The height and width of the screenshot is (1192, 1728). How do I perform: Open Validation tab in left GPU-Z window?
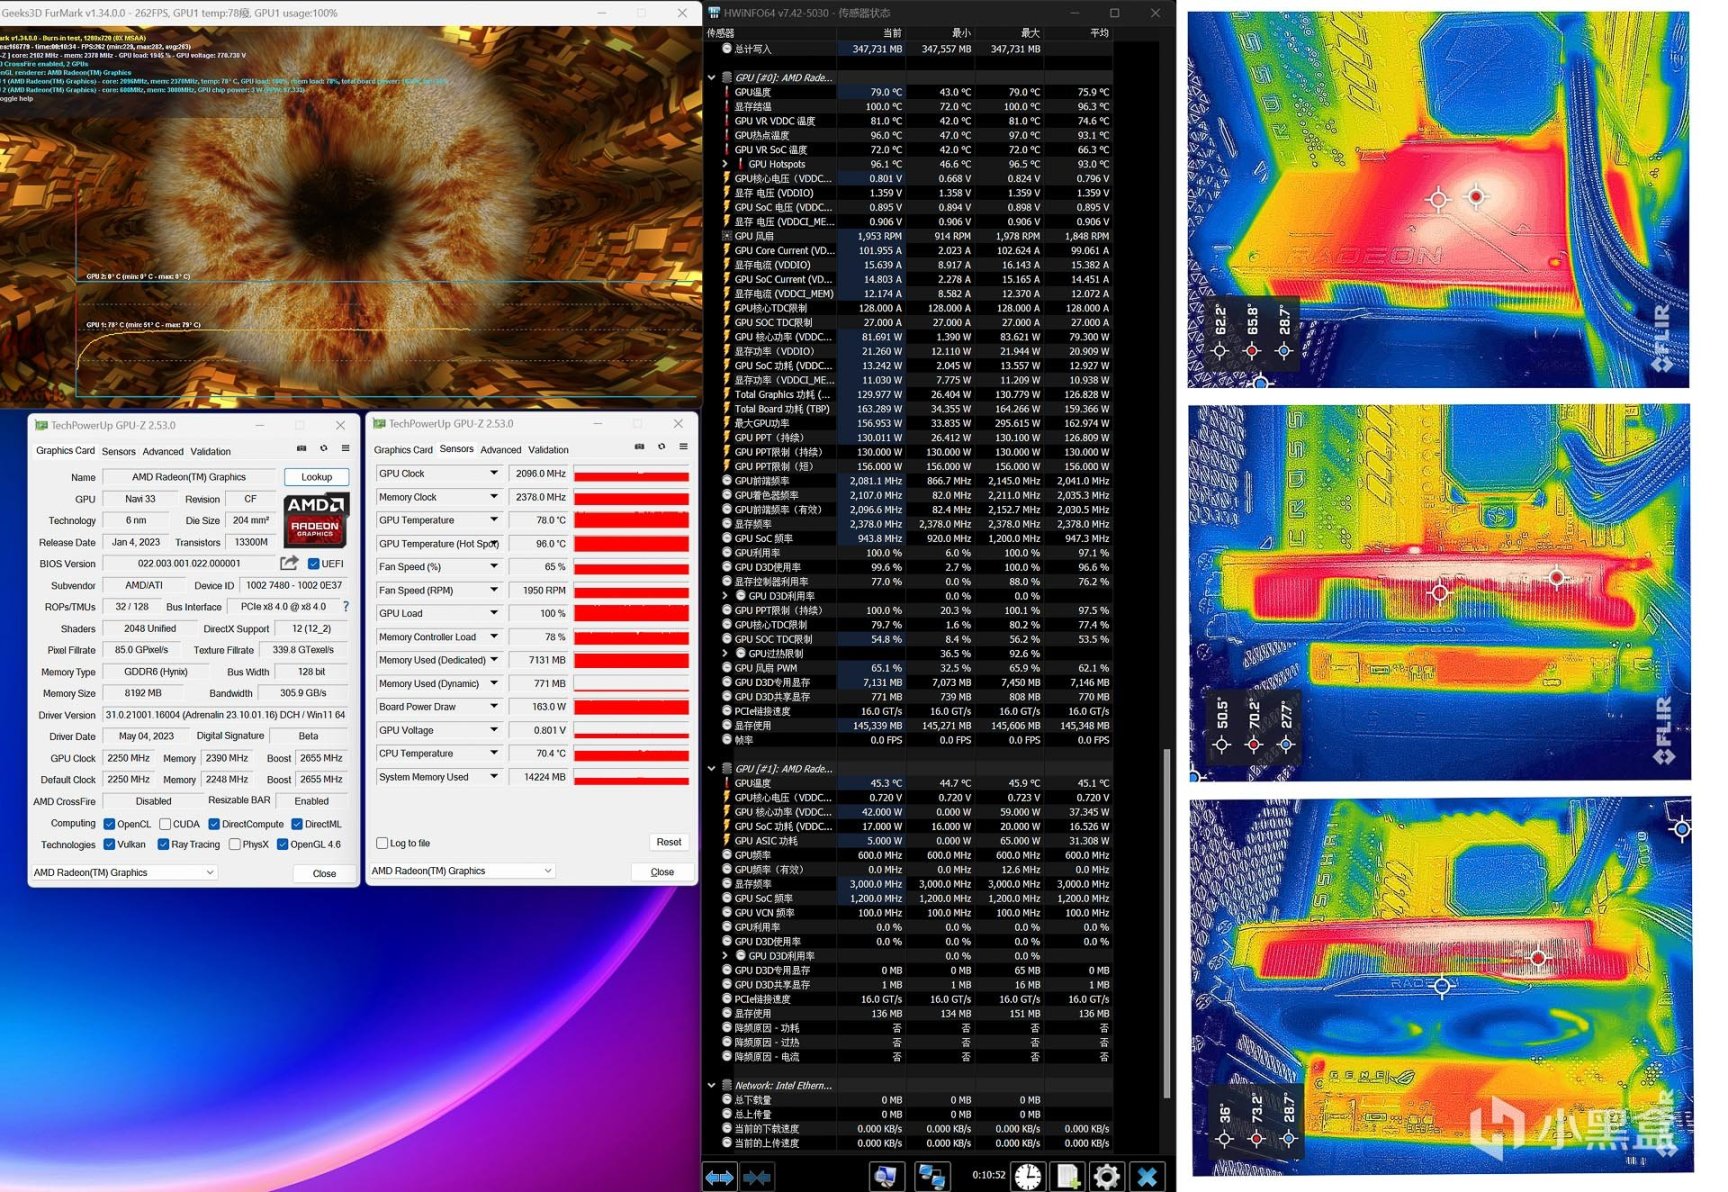[x=210, y=451]
